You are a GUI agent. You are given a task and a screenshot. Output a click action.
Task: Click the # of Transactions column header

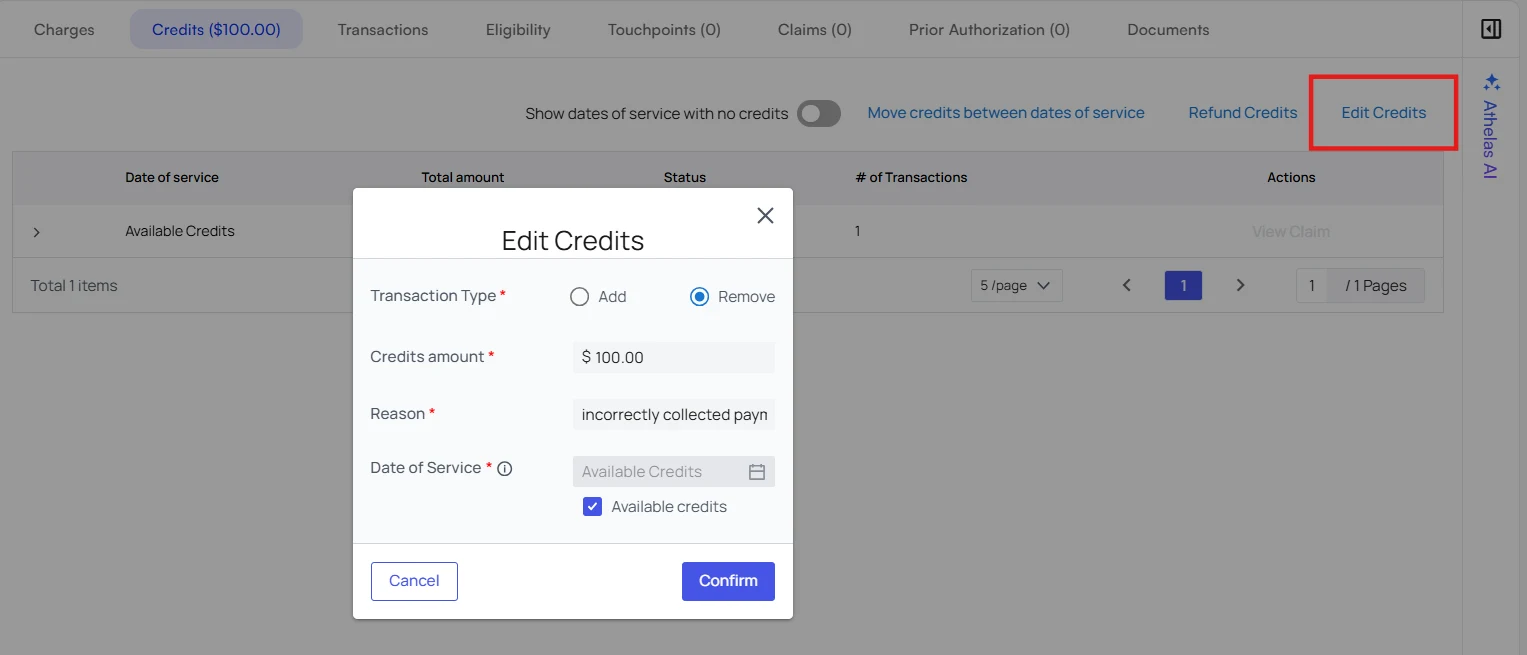click(911, 177)
